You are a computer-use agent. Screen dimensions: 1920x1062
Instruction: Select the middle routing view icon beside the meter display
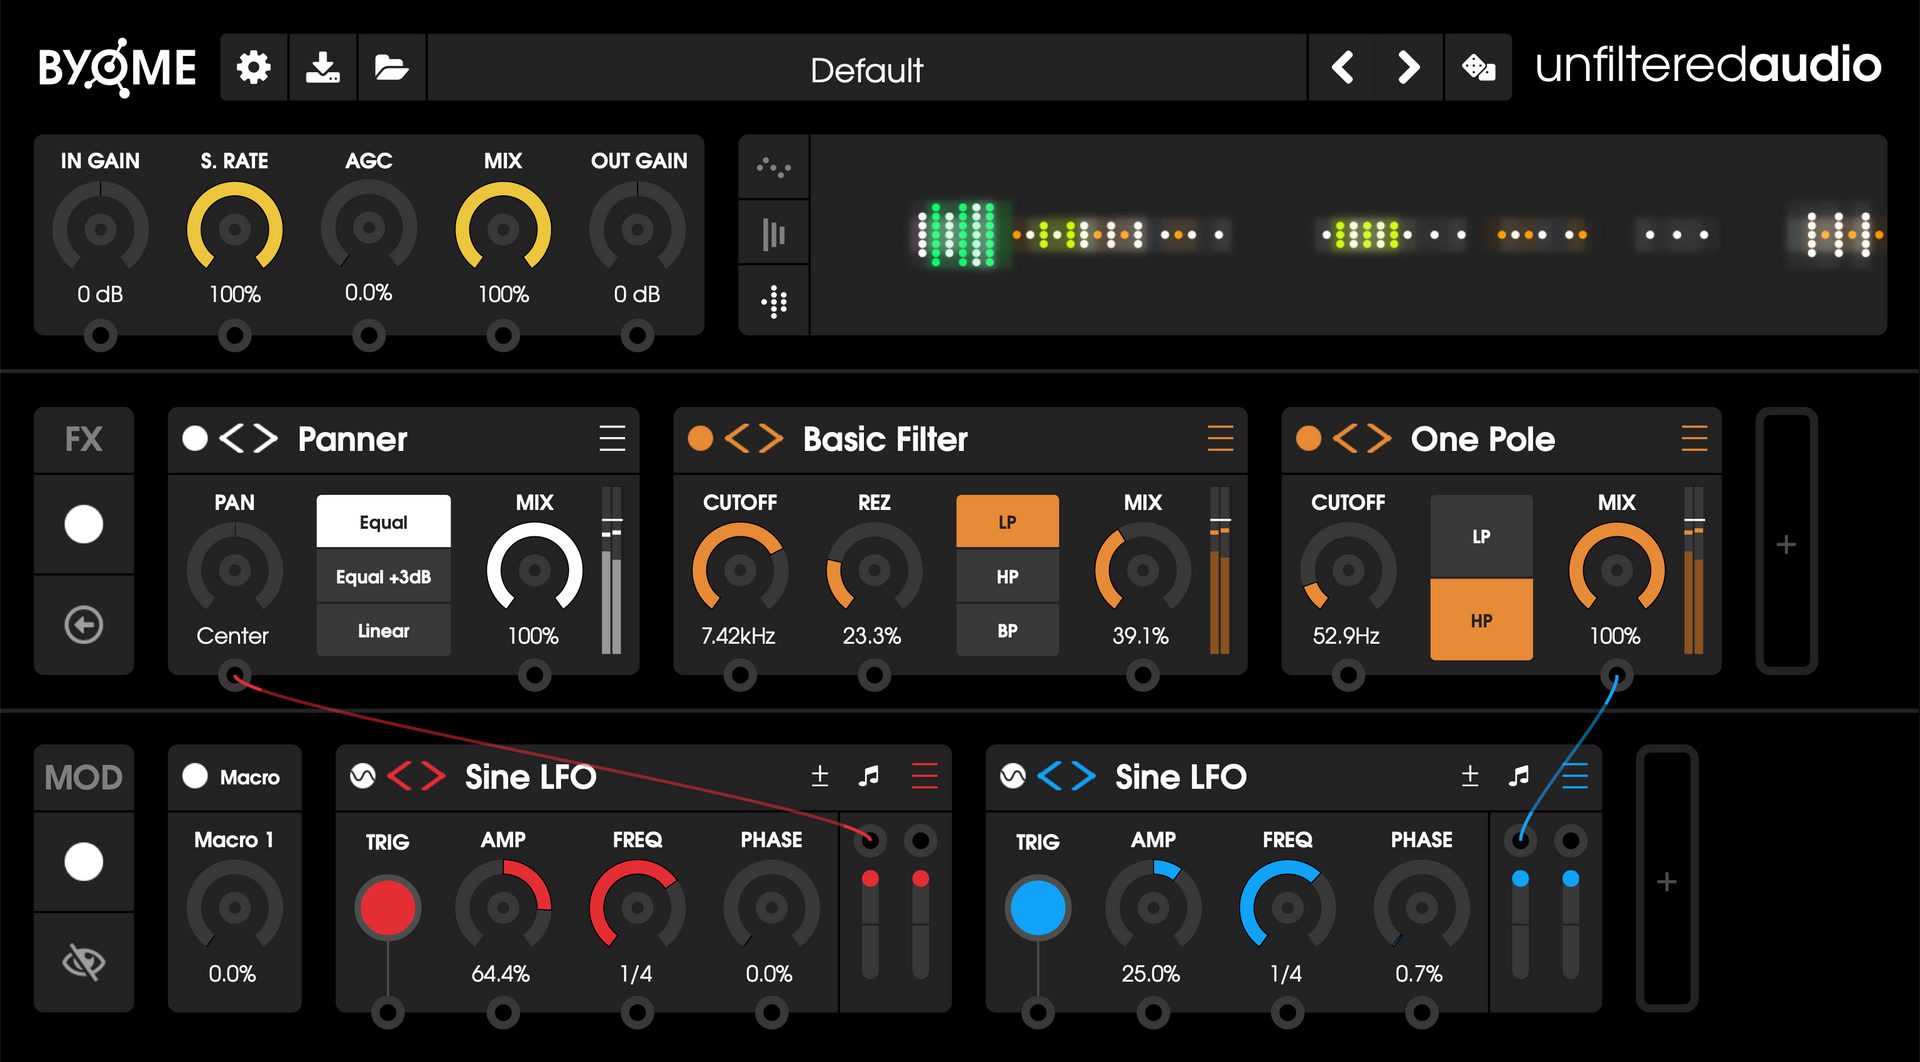tap(773, 232)
